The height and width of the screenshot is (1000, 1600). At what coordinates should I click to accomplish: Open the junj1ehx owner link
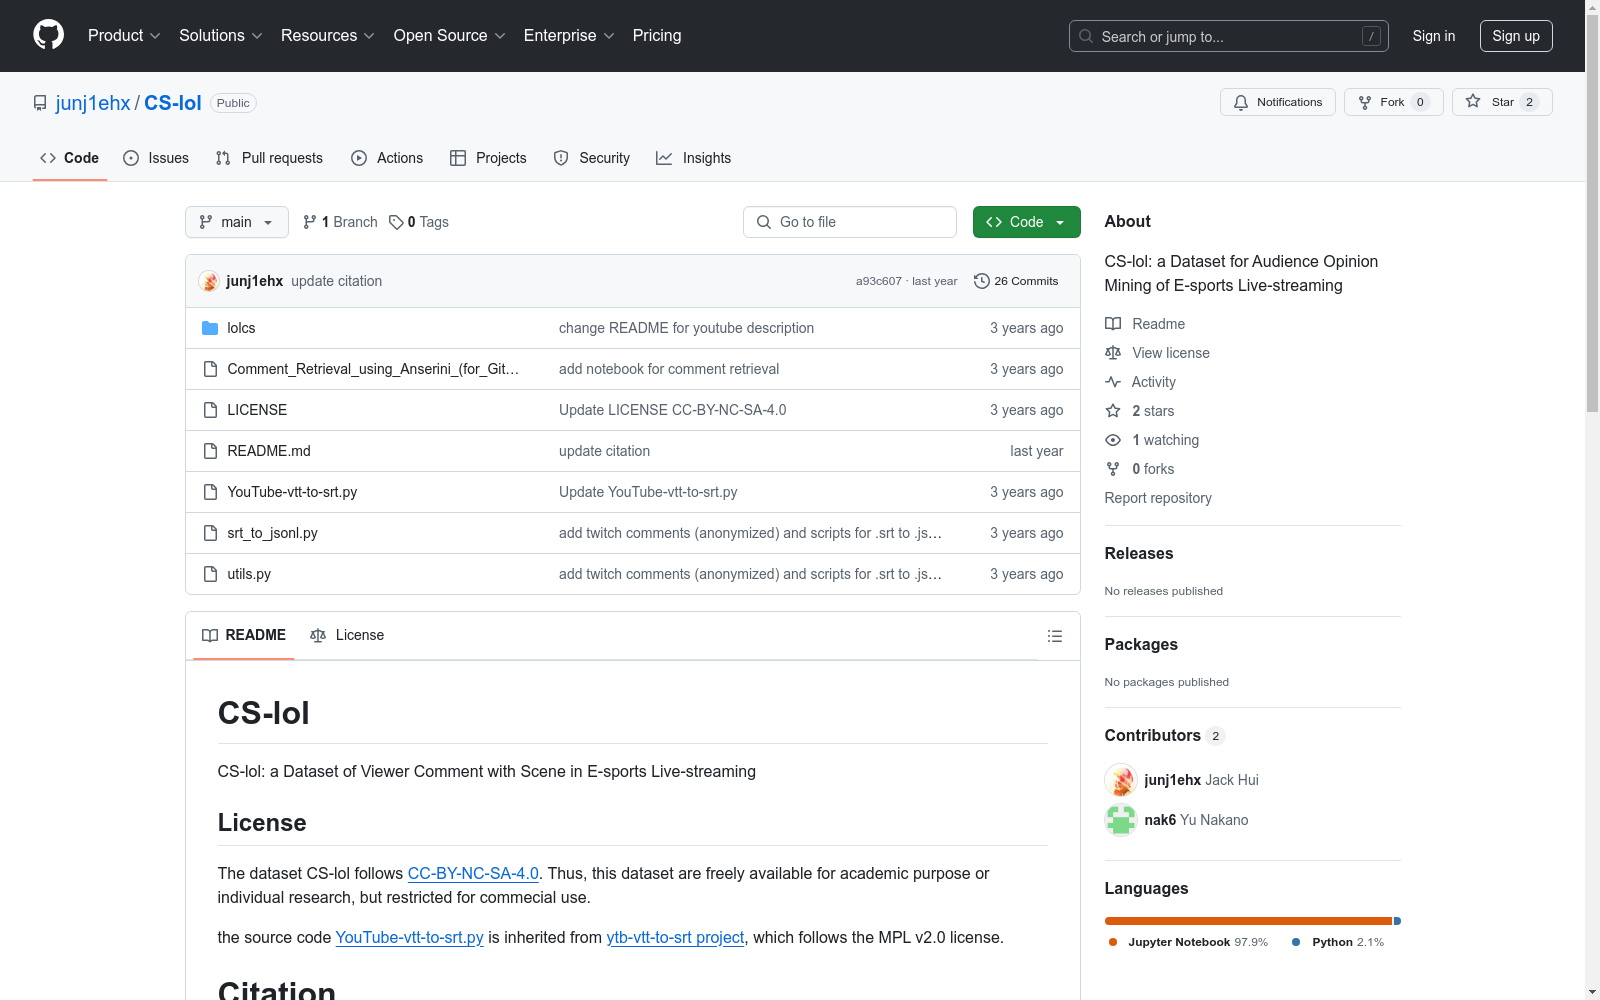(x=93, y=103)
